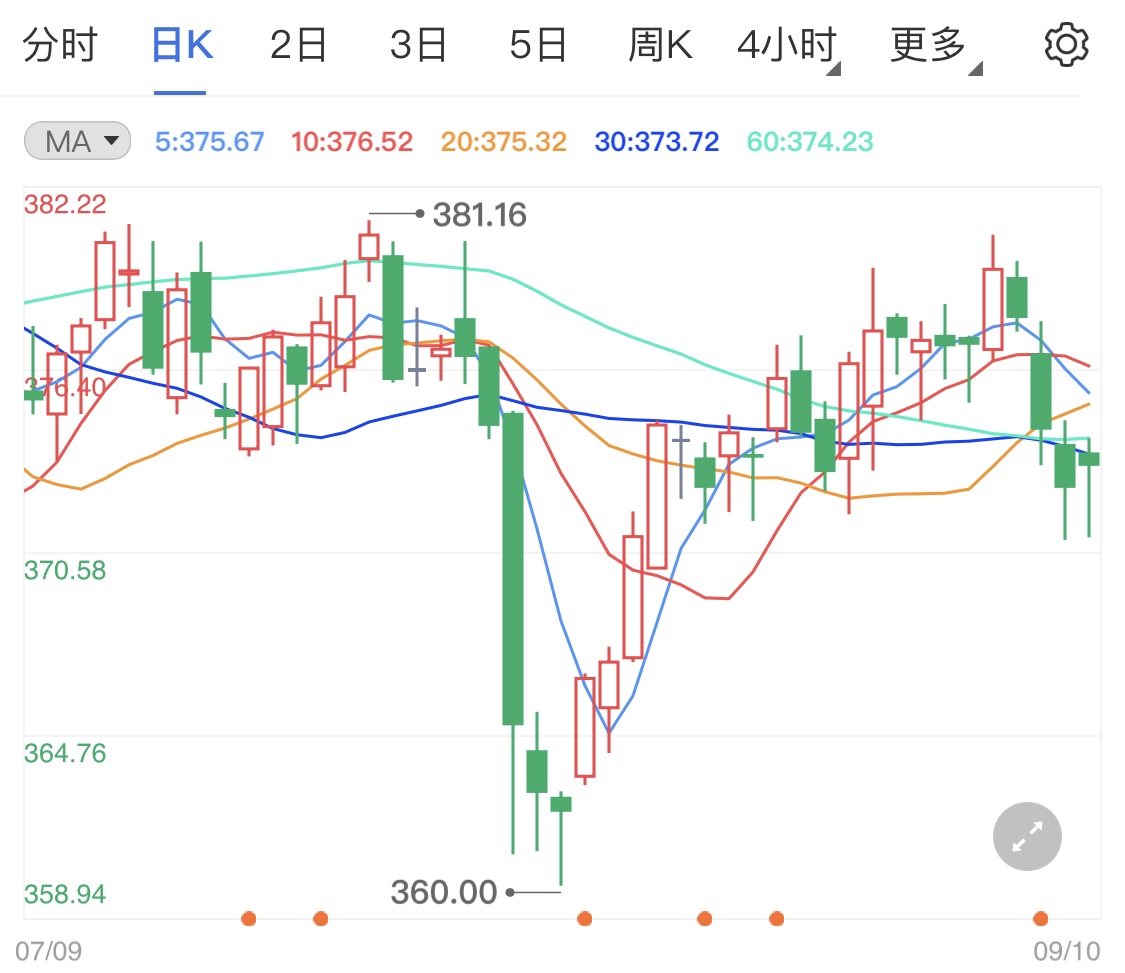Select the MA30 value 373.72 label

(x=655, y=142)
